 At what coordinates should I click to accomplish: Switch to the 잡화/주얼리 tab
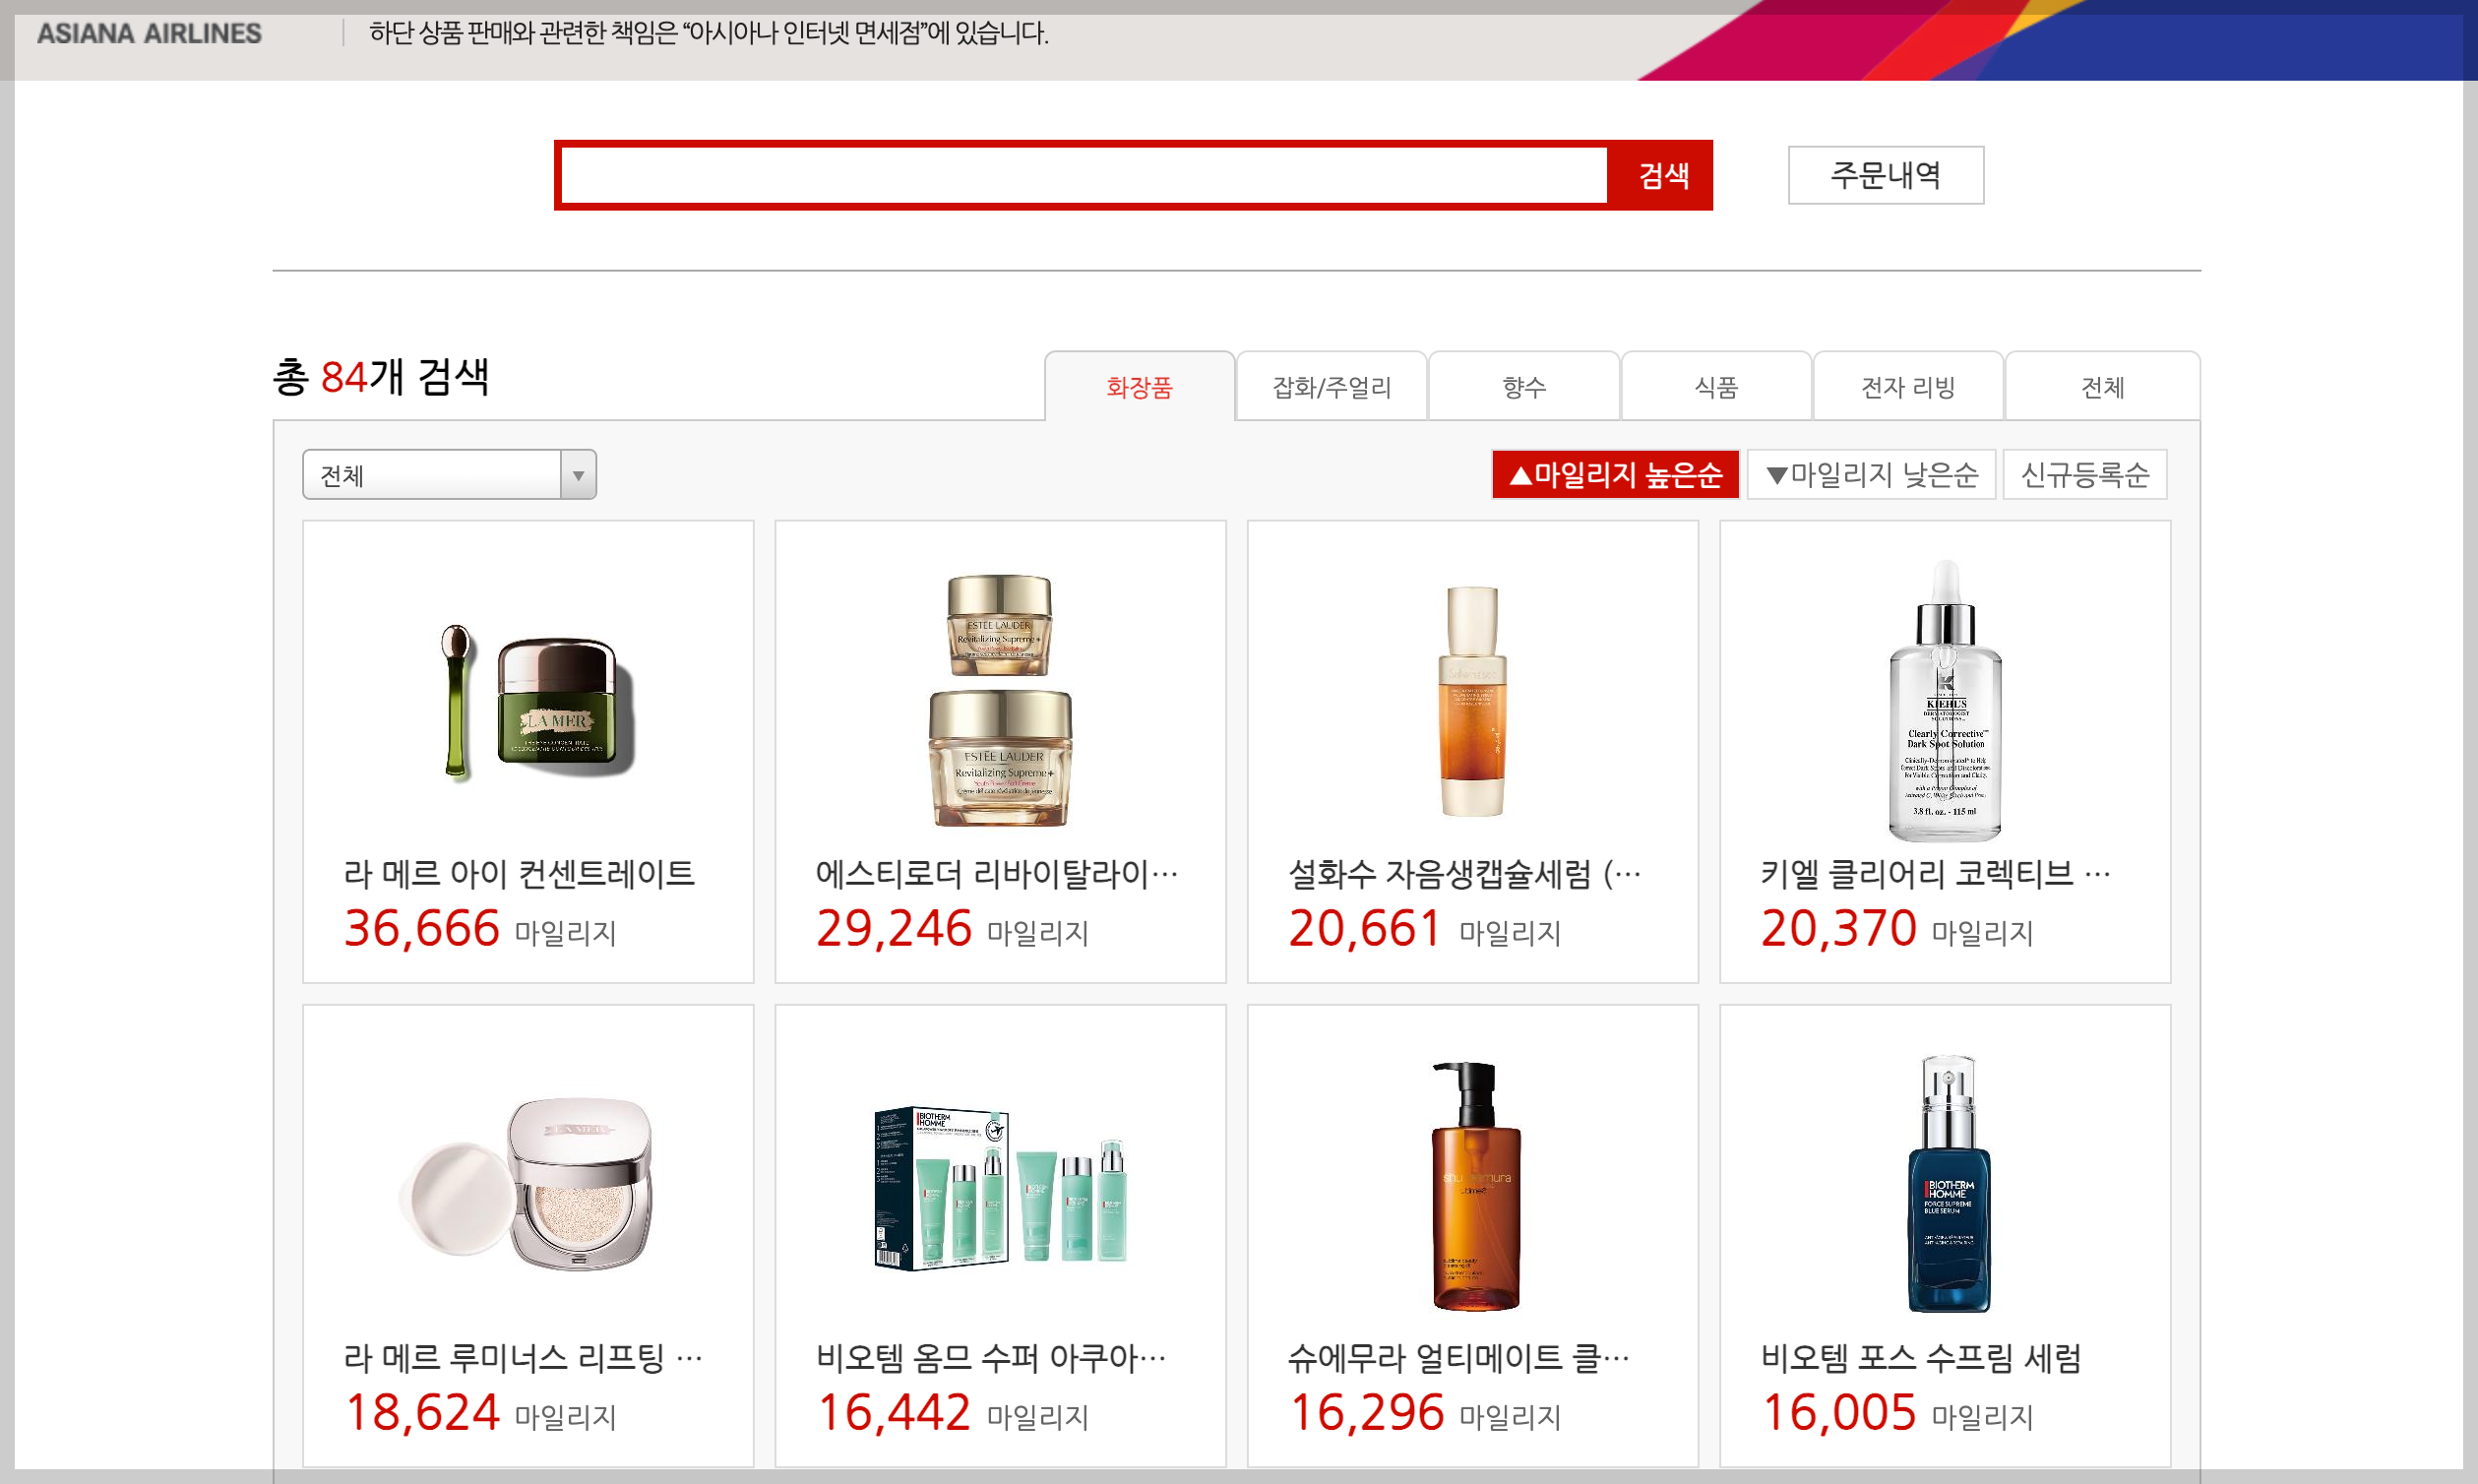[x=1331, y=387]
